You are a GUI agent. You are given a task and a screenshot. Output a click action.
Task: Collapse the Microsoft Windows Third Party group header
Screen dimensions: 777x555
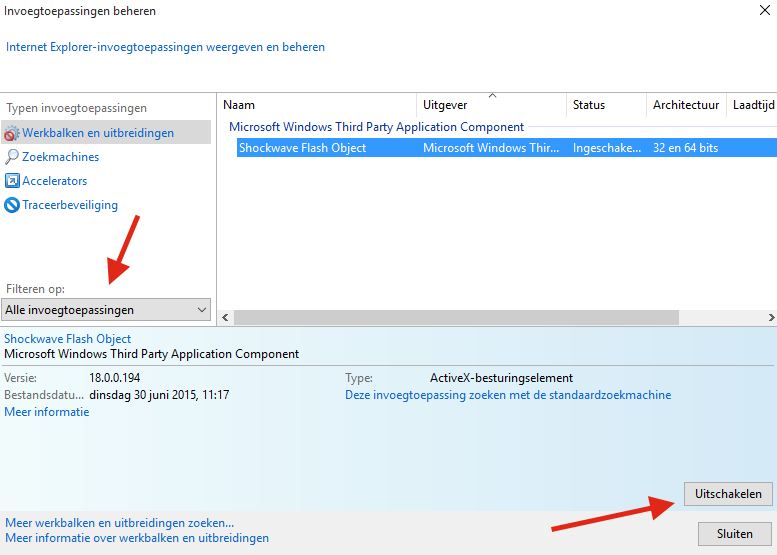376,127
